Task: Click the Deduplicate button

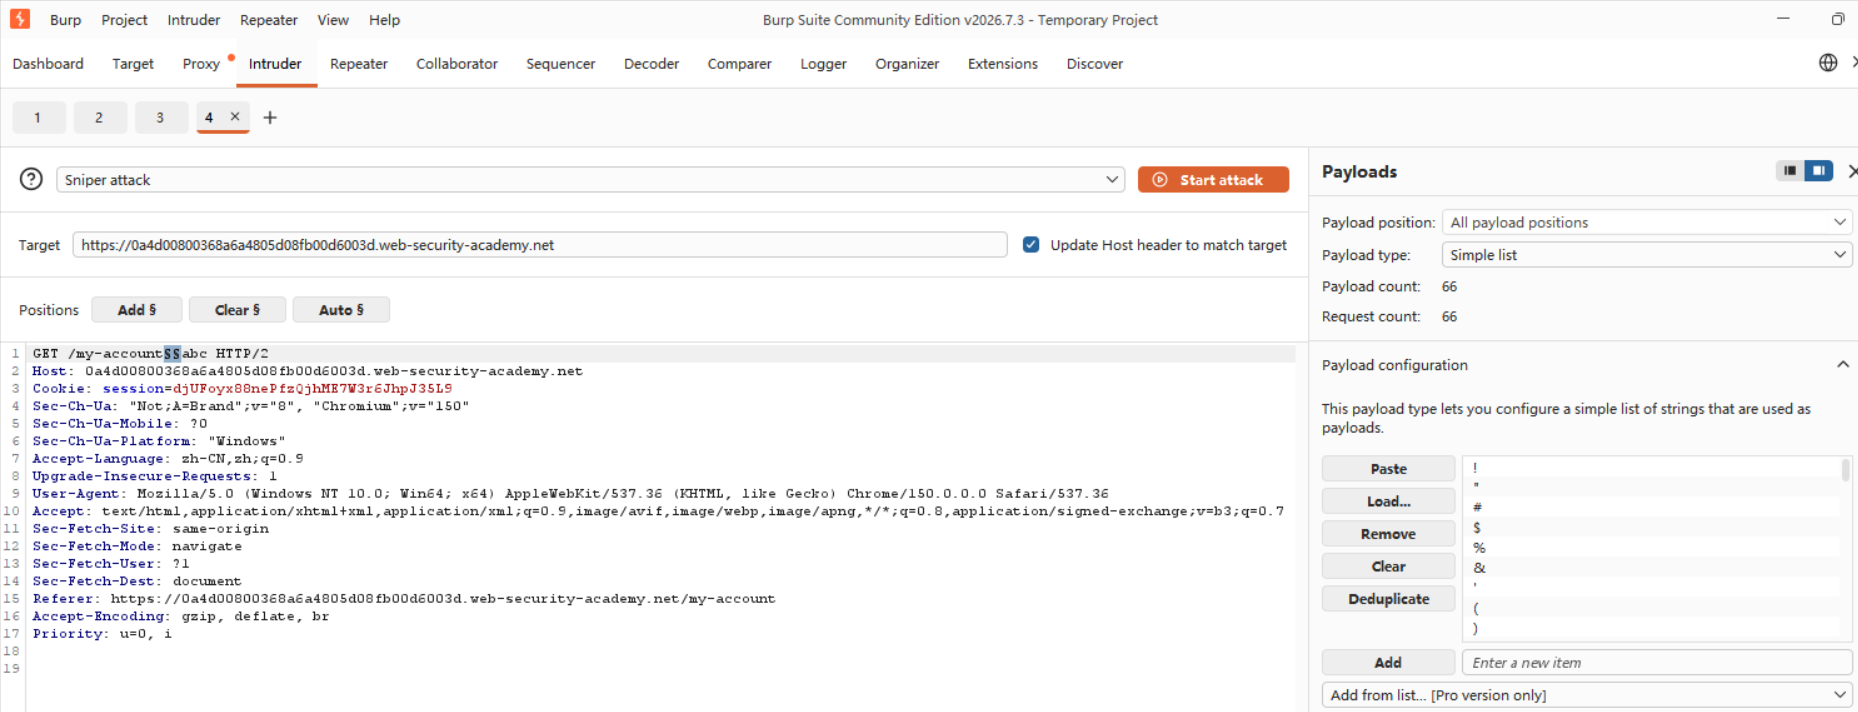Action: pyautogui.click(x=1388, y=598)
